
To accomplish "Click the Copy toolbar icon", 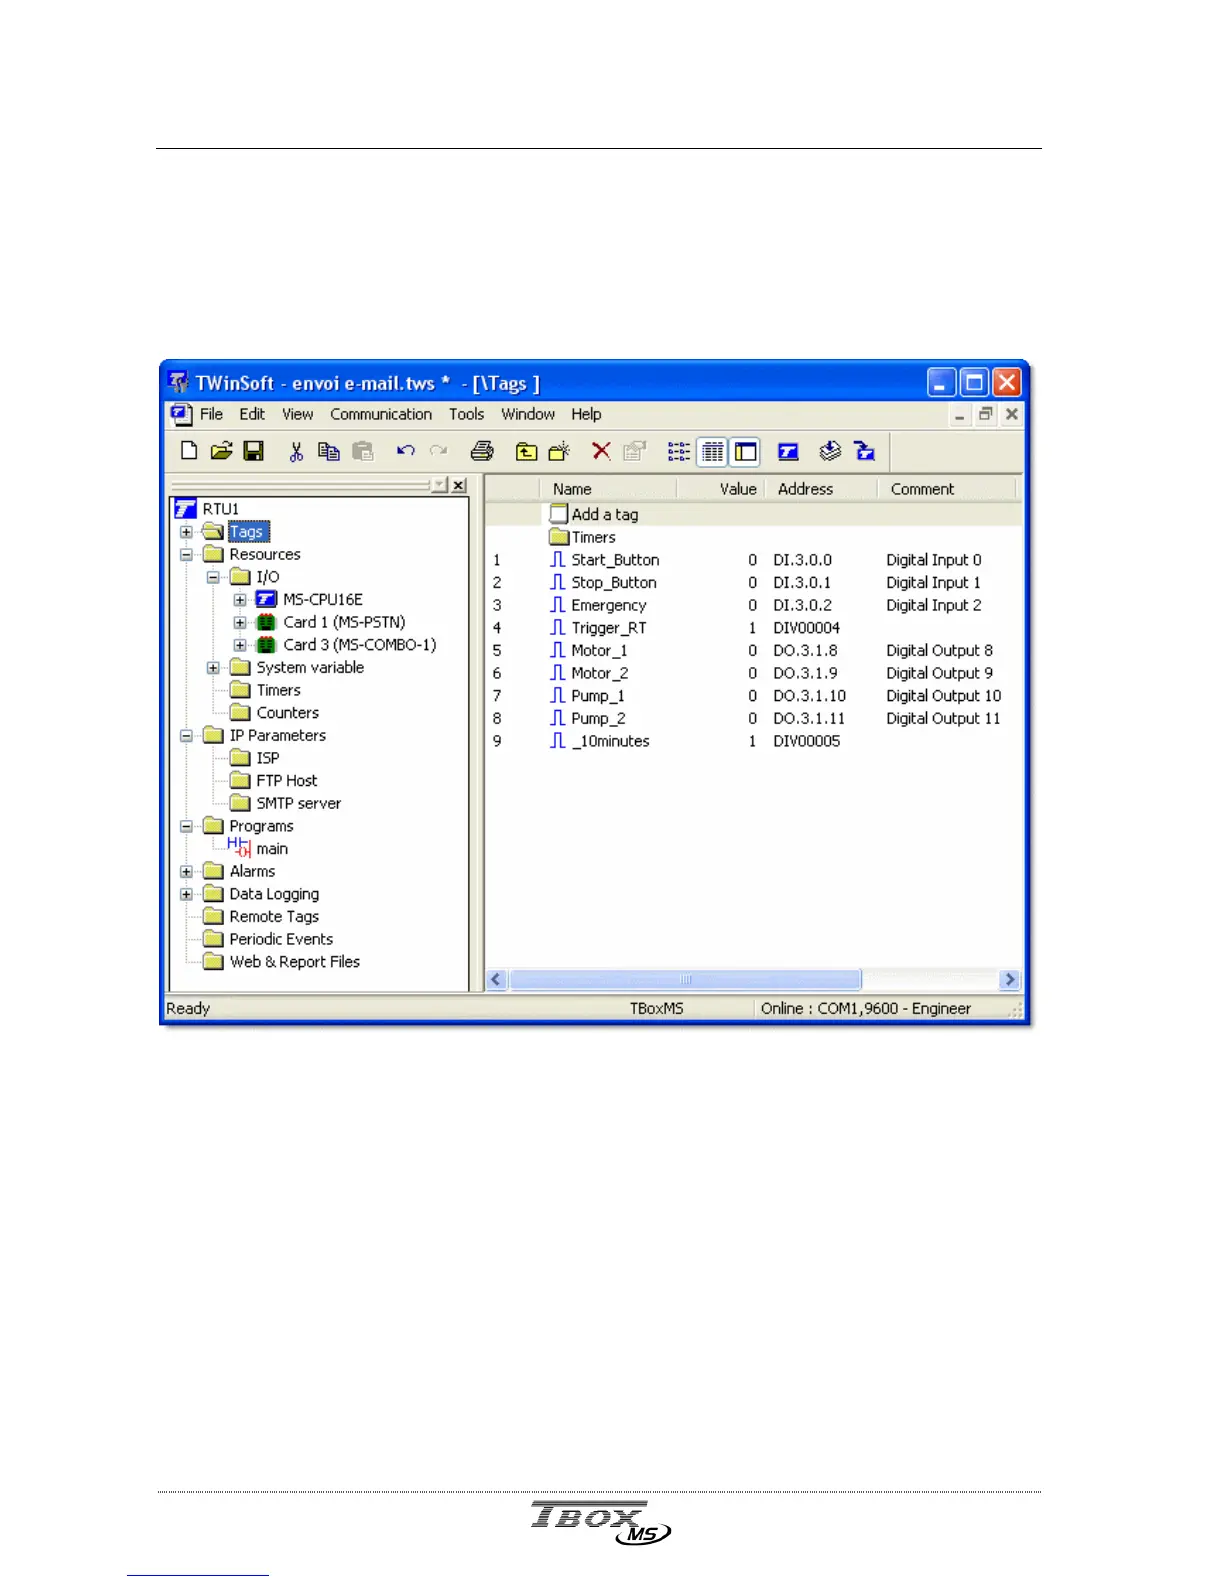I will tap(328, 451).
